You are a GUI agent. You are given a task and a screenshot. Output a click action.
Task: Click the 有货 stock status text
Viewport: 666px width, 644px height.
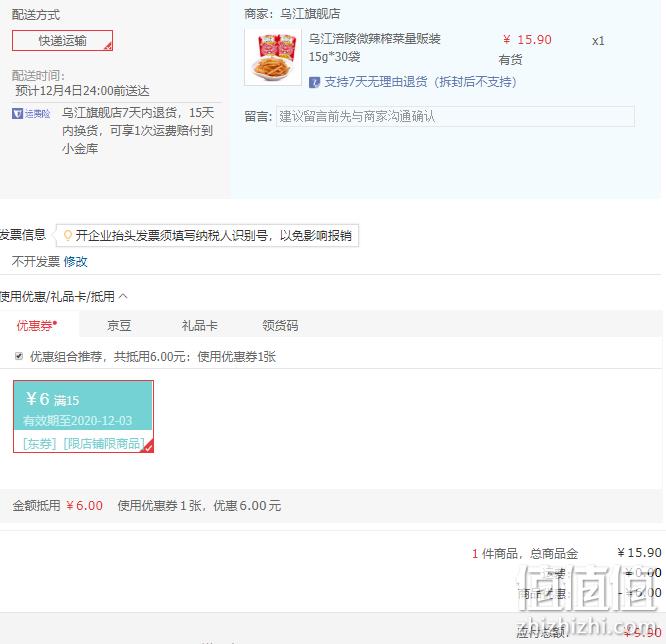point(511,60)
